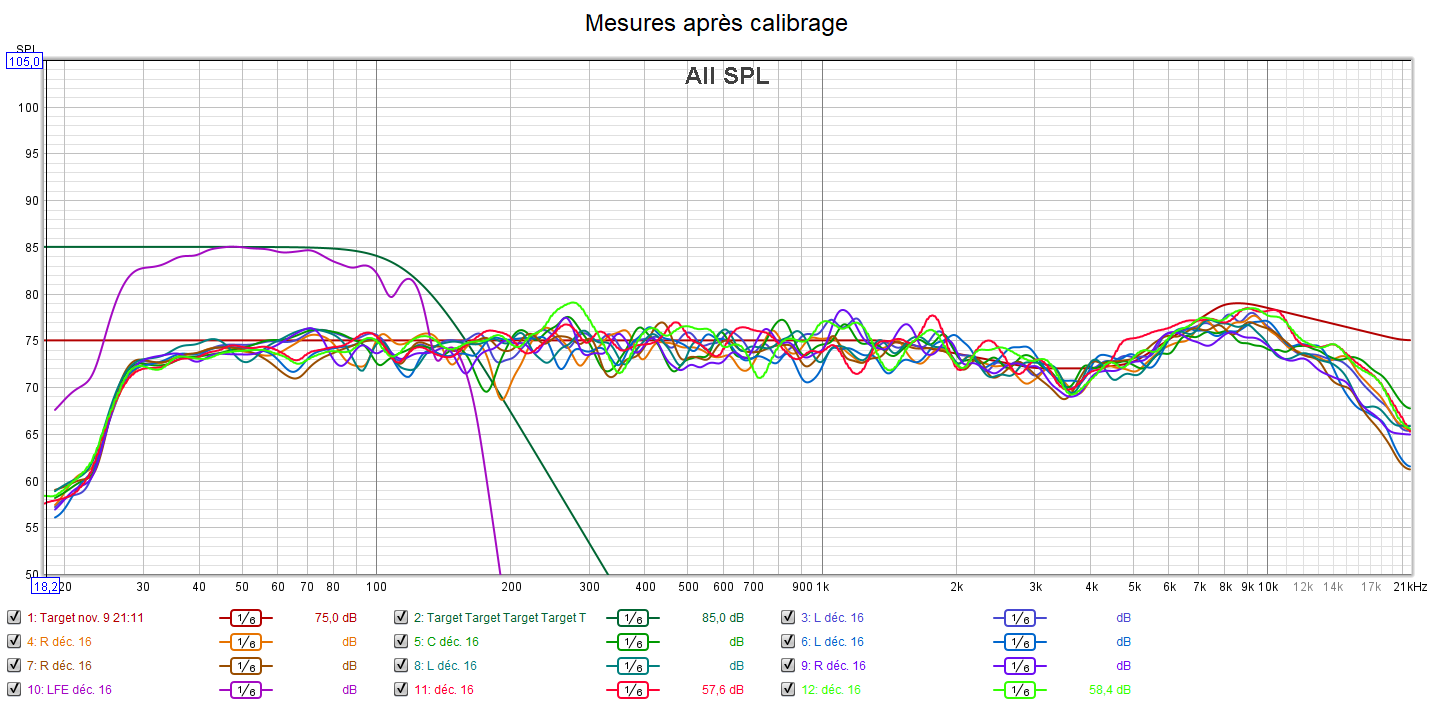The height and width of the screenshot is (704, 1433).
Task: Select the 7: R déc. 16 legend label
Action: coord(59,666)
